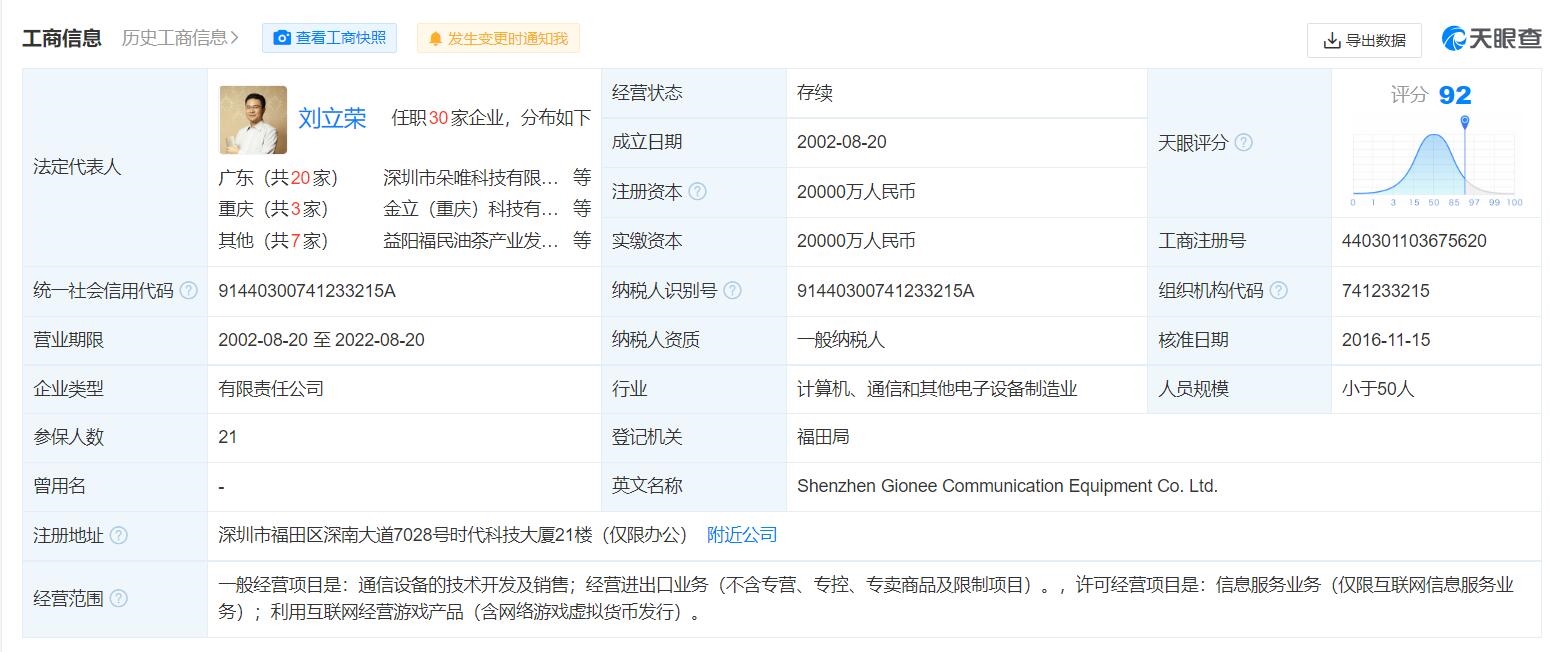Click the 参保人数 label

(68, 437)
